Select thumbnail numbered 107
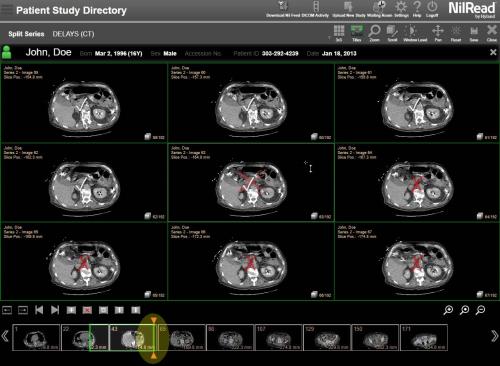The width and height of the screenshot is (500, 366). (279, 338)
